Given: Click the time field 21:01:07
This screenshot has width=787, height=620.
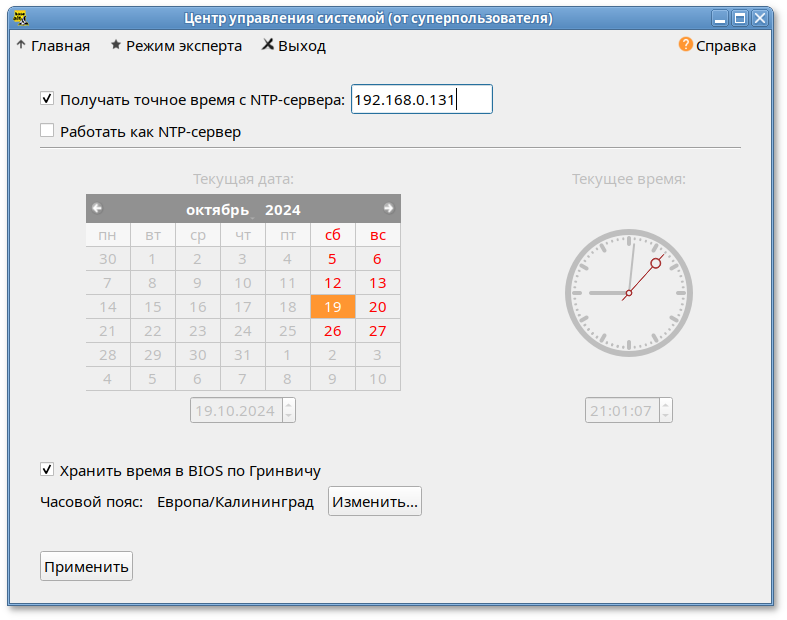Looking at the screenshot, I should [622, 411].
